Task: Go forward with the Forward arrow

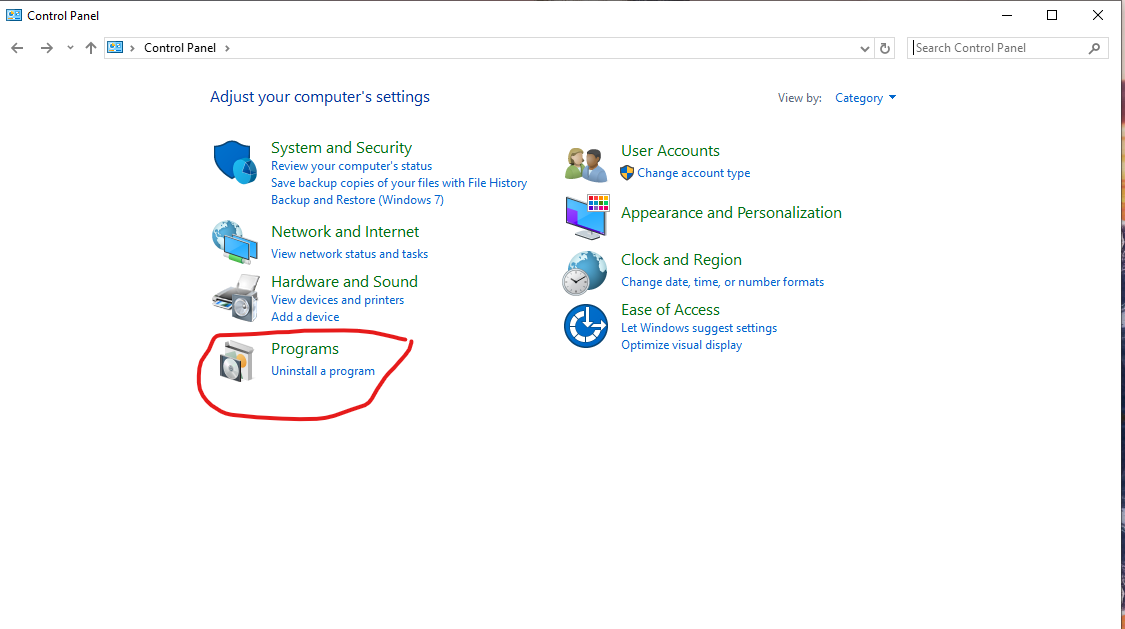Action: point(47,48)
